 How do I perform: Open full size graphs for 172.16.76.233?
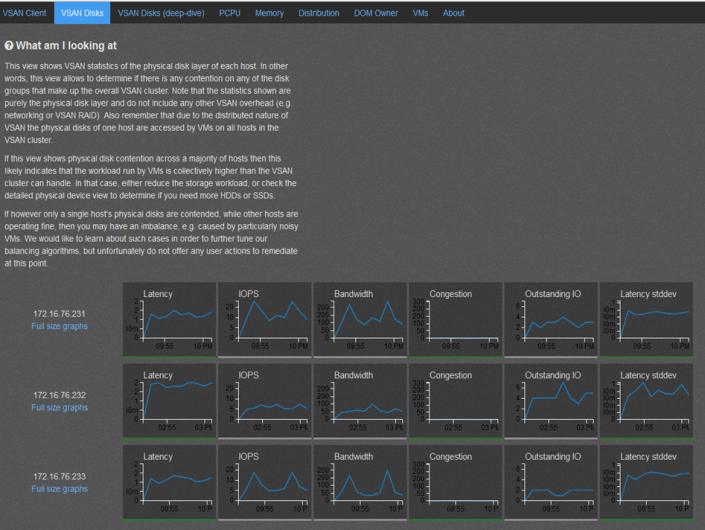click(59, 489)
